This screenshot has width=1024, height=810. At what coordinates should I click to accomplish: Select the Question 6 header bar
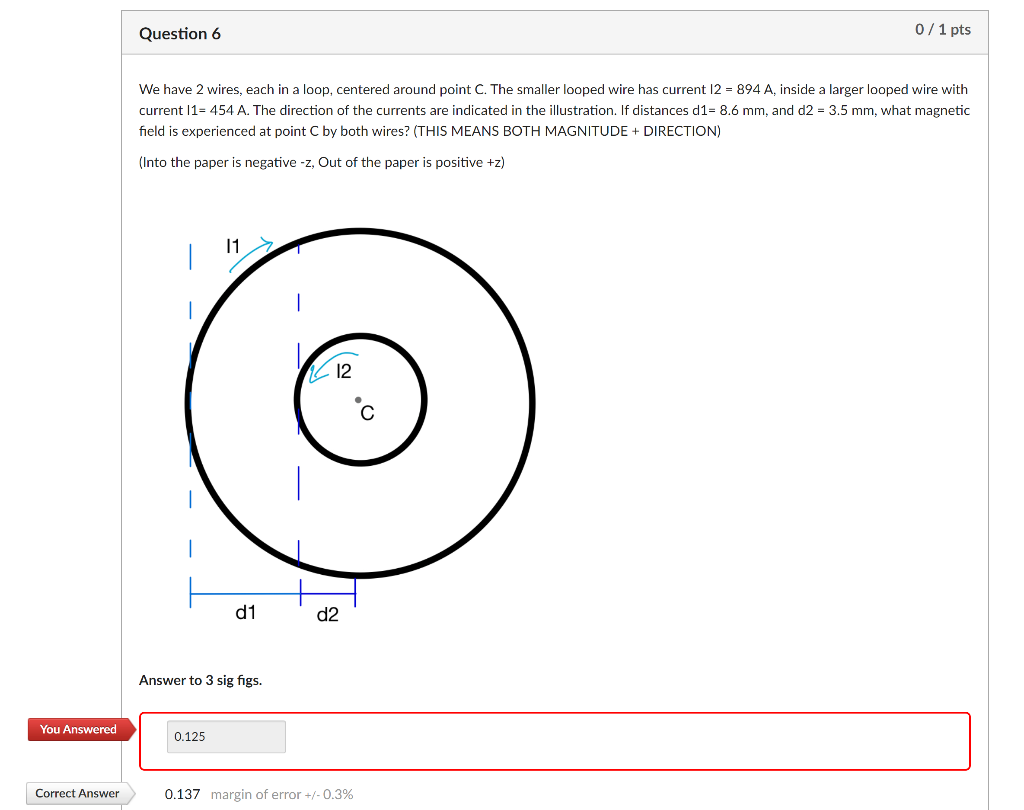coord(180,33)
